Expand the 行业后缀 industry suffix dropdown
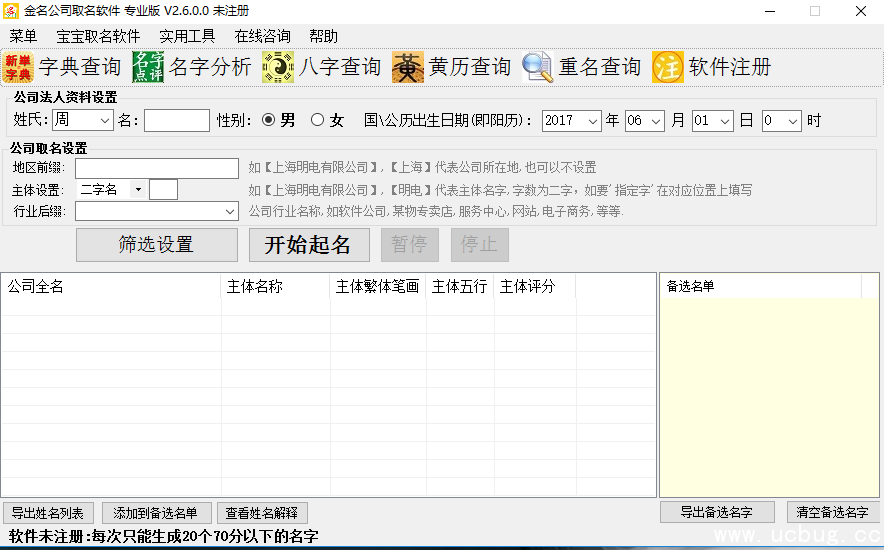Image resolution: width=884 pixels, height=550 pixels. [229, 211]
